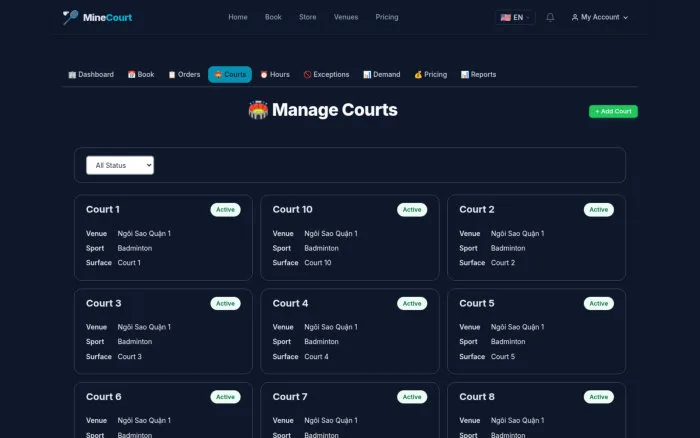The height and width of the screenshot is (438, 700).
Task: Switch to the Demand tab
Action: pos(382,75)
